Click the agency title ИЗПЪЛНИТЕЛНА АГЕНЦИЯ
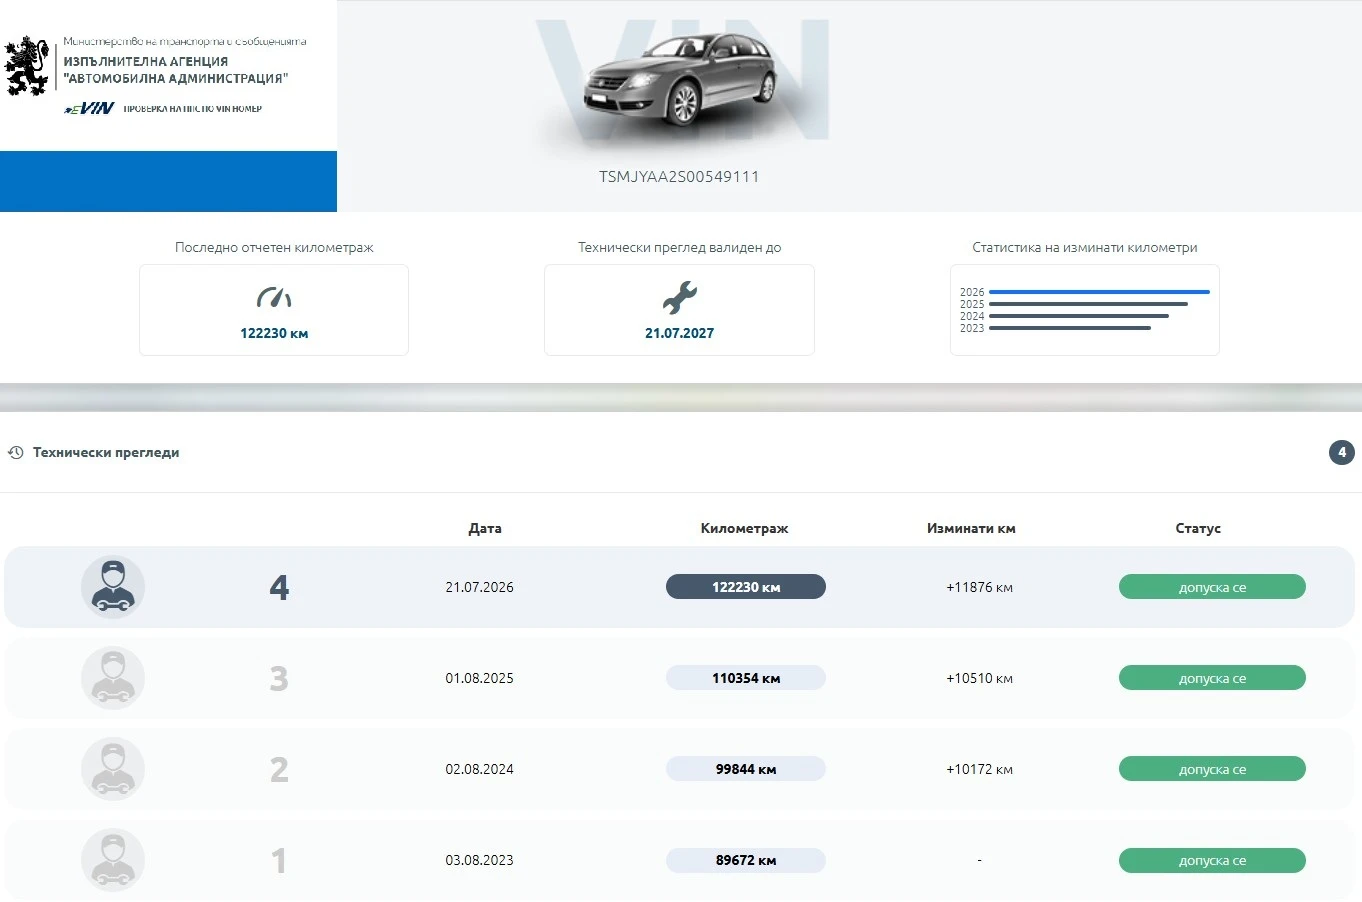 tap(146, 61)
